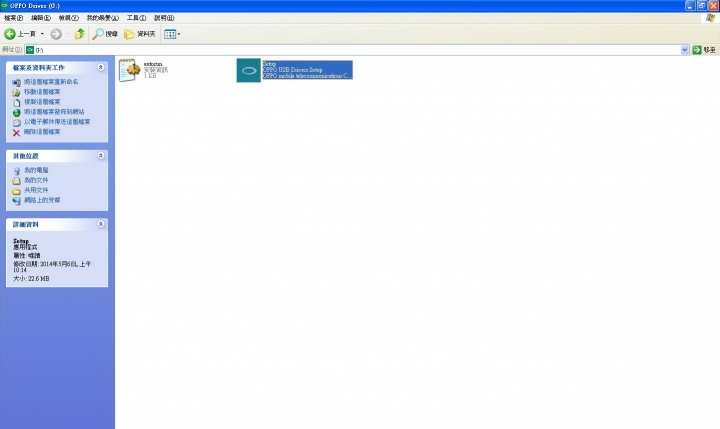
Task: Click rename this file (重新命名) link
Action: [51, 82]
